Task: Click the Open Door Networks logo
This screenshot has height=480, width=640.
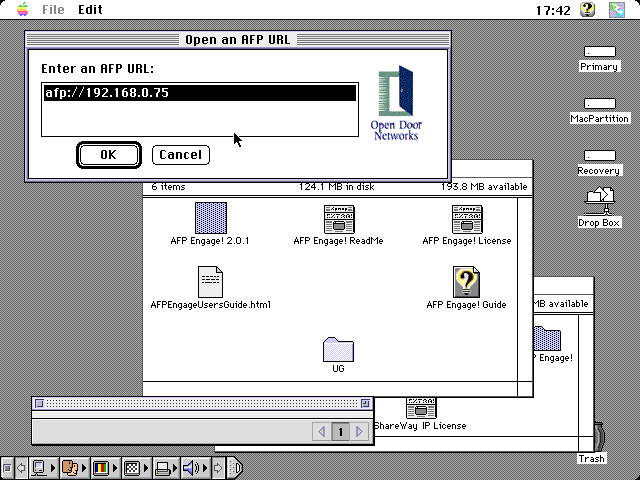Action: [x=396, y=102]
